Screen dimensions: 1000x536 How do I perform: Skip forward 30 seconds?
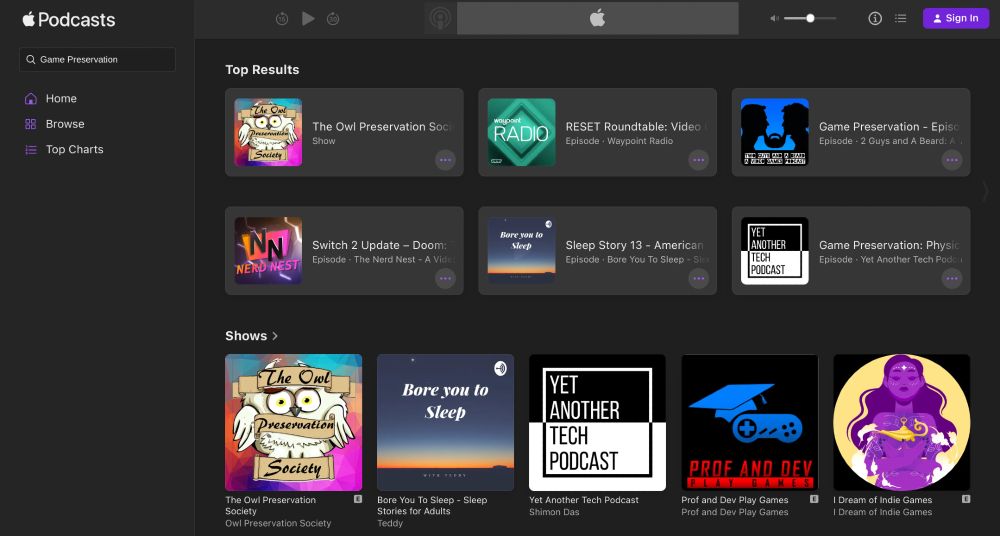point(333,19)
